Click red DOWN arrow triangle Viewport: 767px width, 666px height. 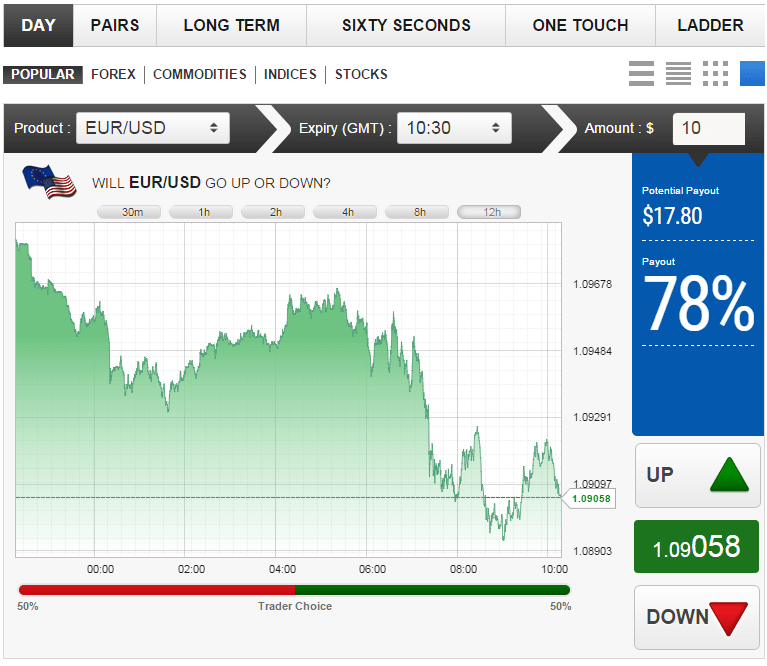point(729,618)
